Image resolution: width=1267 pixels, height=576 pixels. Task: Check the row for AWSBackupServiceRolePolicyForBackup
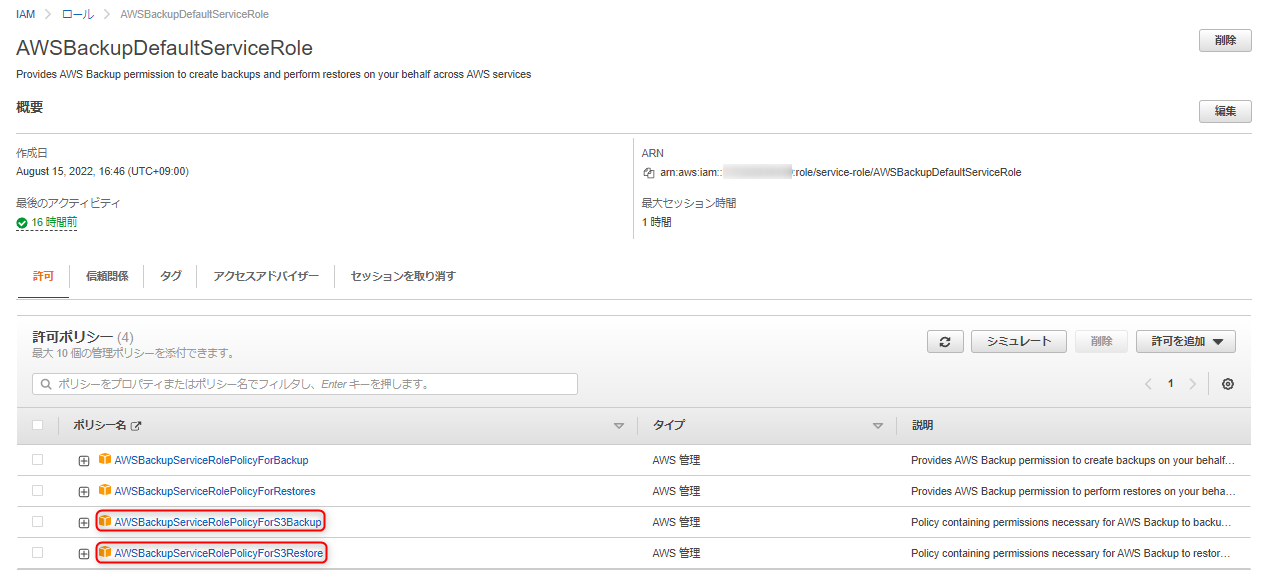pyautogui.click(x=37, y=460)
